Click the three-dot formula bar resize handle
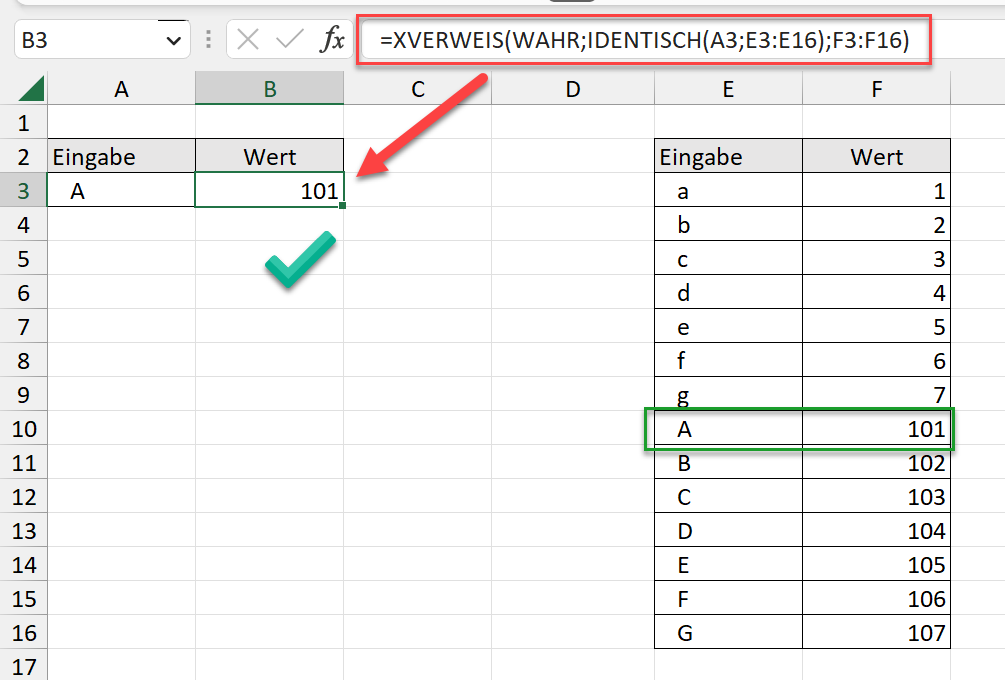1005x680 pixels. click(208, 40)
